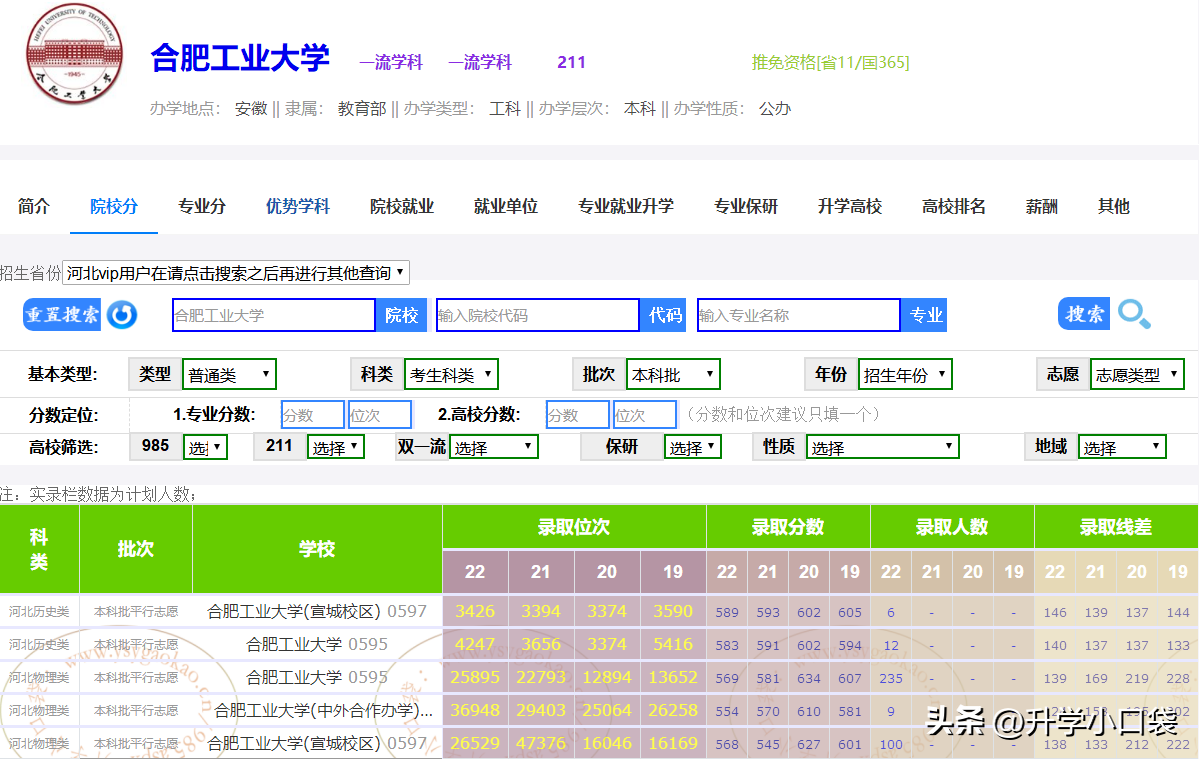Click 推免资格[省11/国365] text
1199x759 pixels.
coord(830,63)
